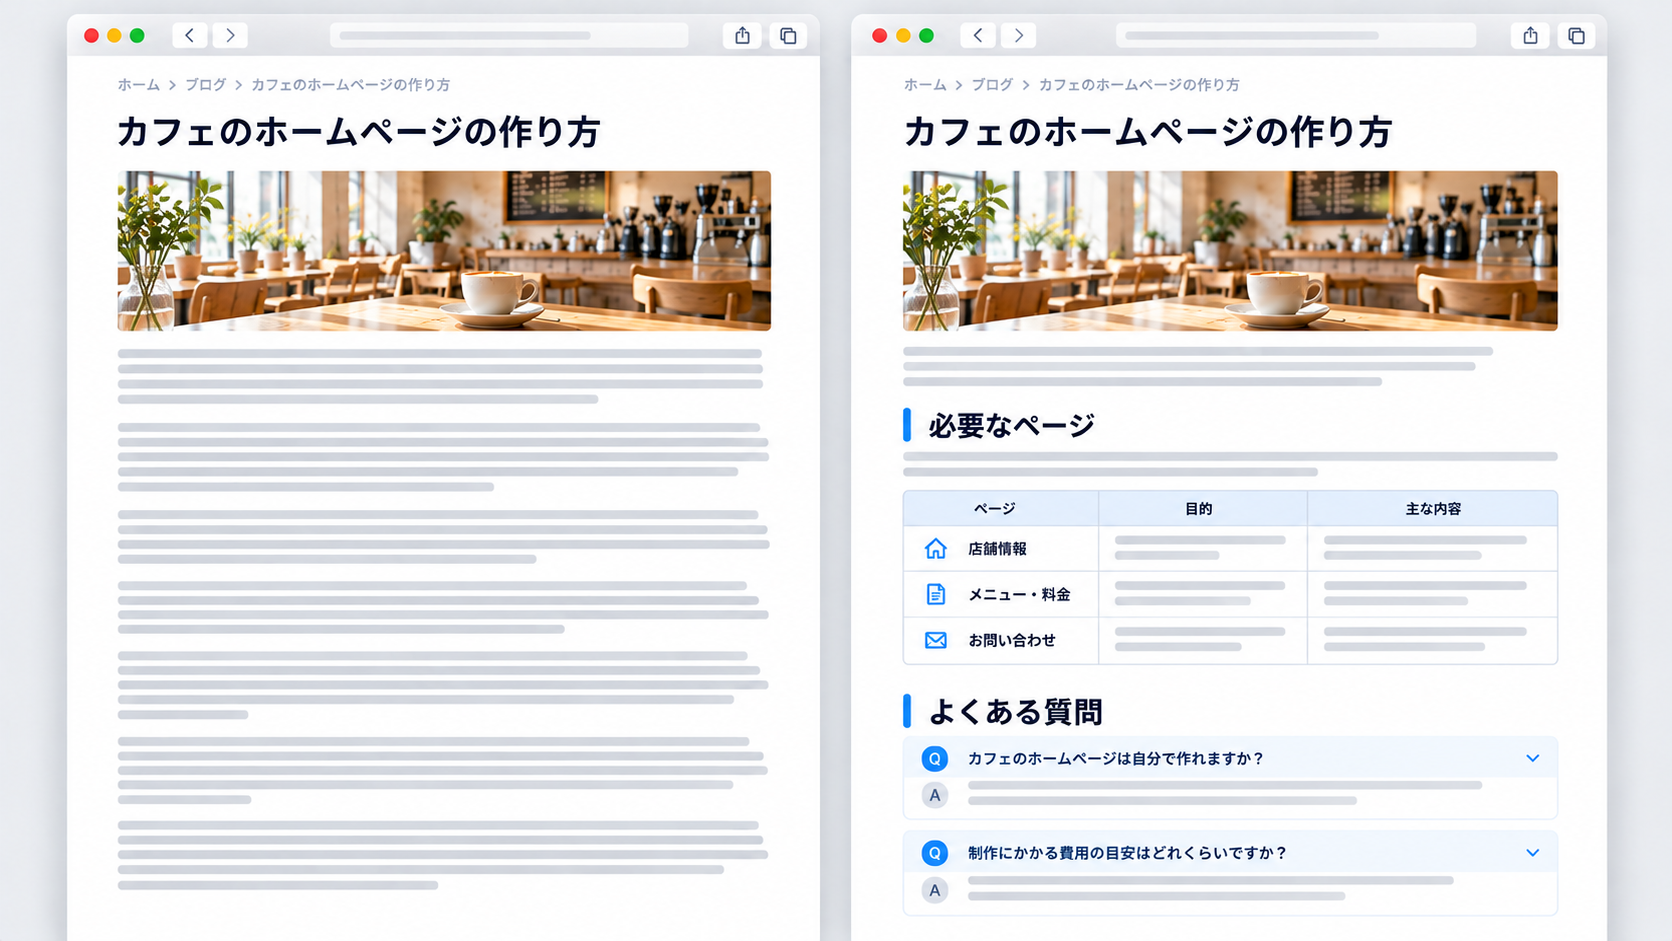Open the ブログ breadcrumb in the right window

(x=992, y=85)
